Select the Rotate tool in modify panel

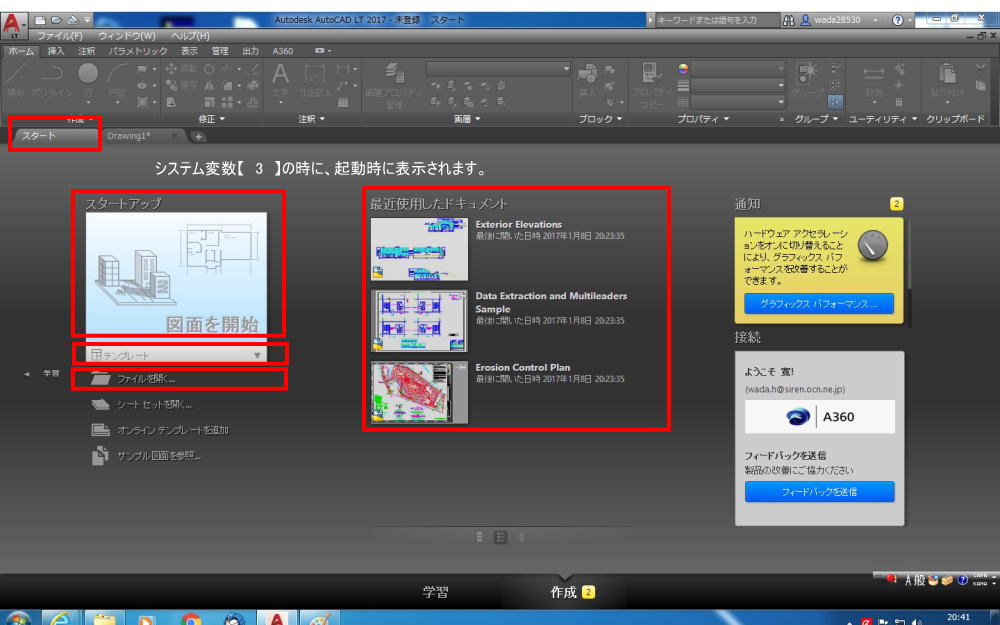point(209,68)
